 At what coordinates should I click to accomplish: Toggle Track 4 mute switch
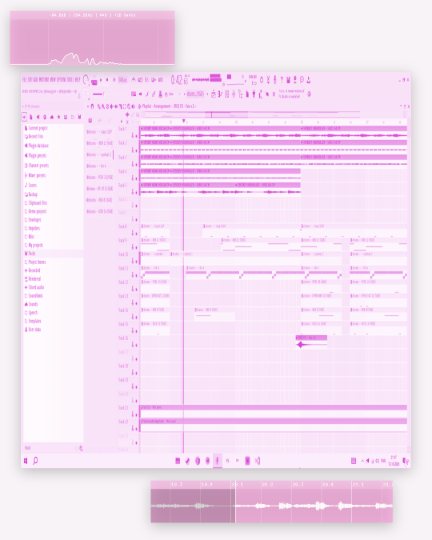coord(136,178)
